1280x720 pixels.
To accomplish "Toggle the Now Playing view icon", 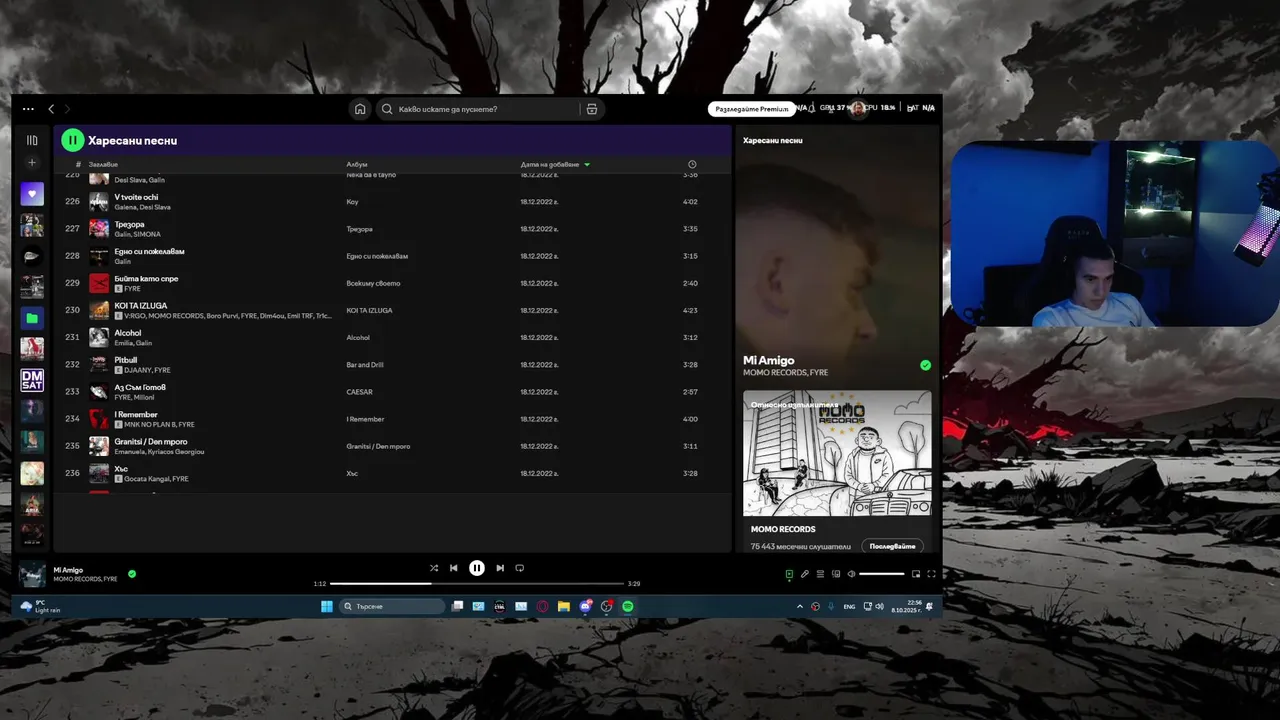I will click(x=789, y=574).
